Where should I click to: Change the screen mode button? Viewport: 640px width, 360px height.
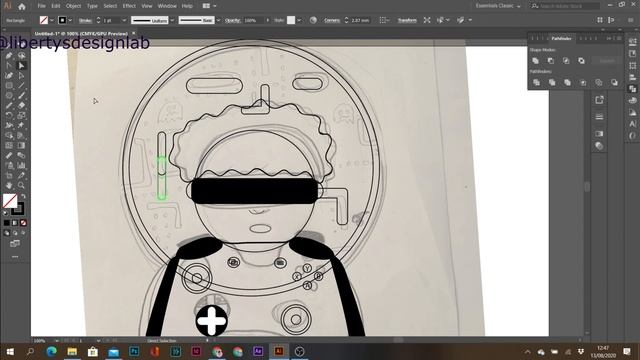[15, 244]
